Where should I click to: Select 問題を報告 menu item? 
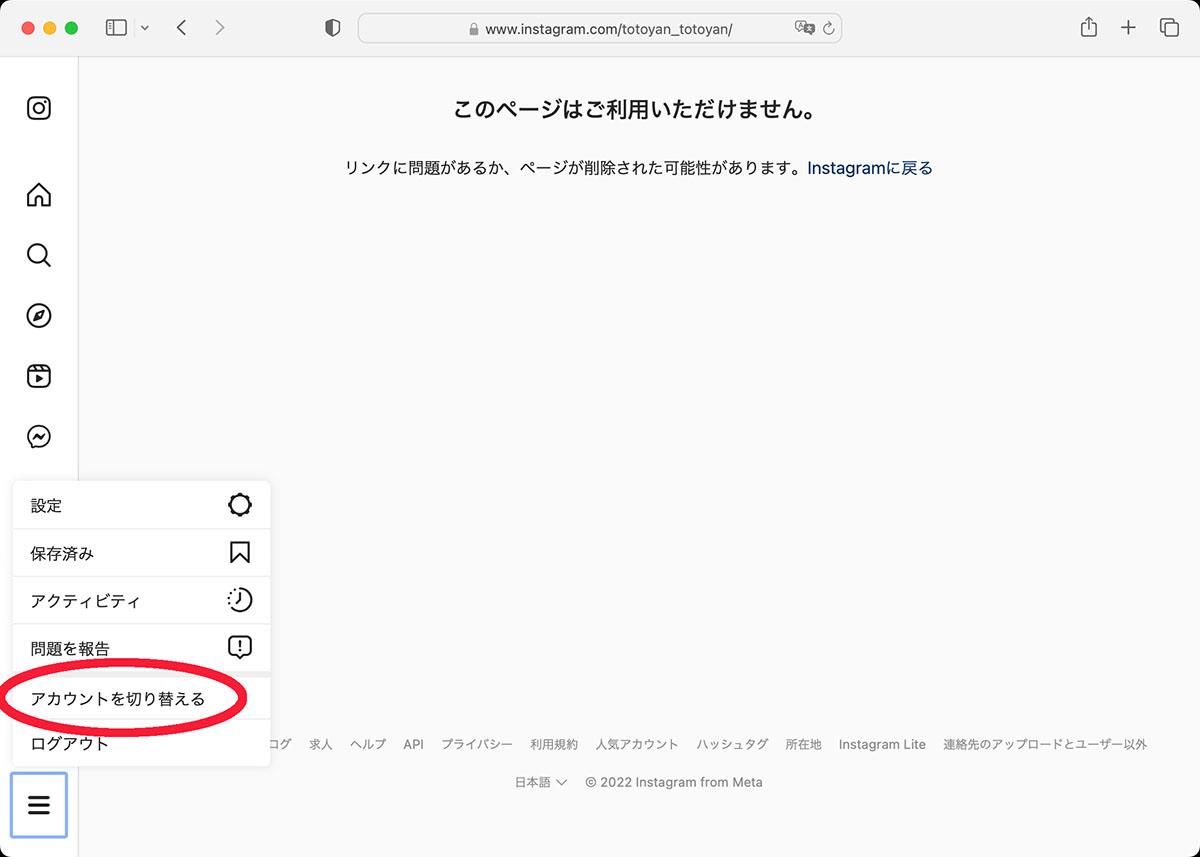[x=141, y=649]
